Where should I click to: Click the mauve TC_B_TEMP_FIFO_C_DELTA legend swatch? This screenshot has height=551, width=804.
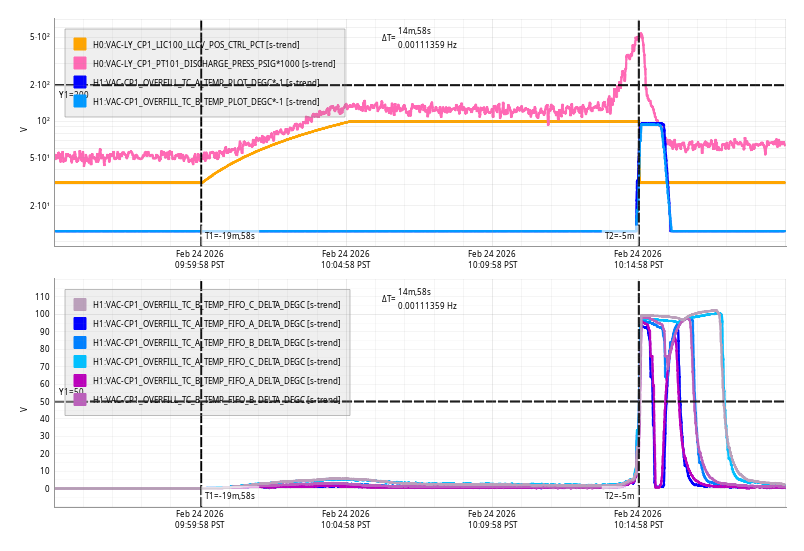tap(80, 304)
